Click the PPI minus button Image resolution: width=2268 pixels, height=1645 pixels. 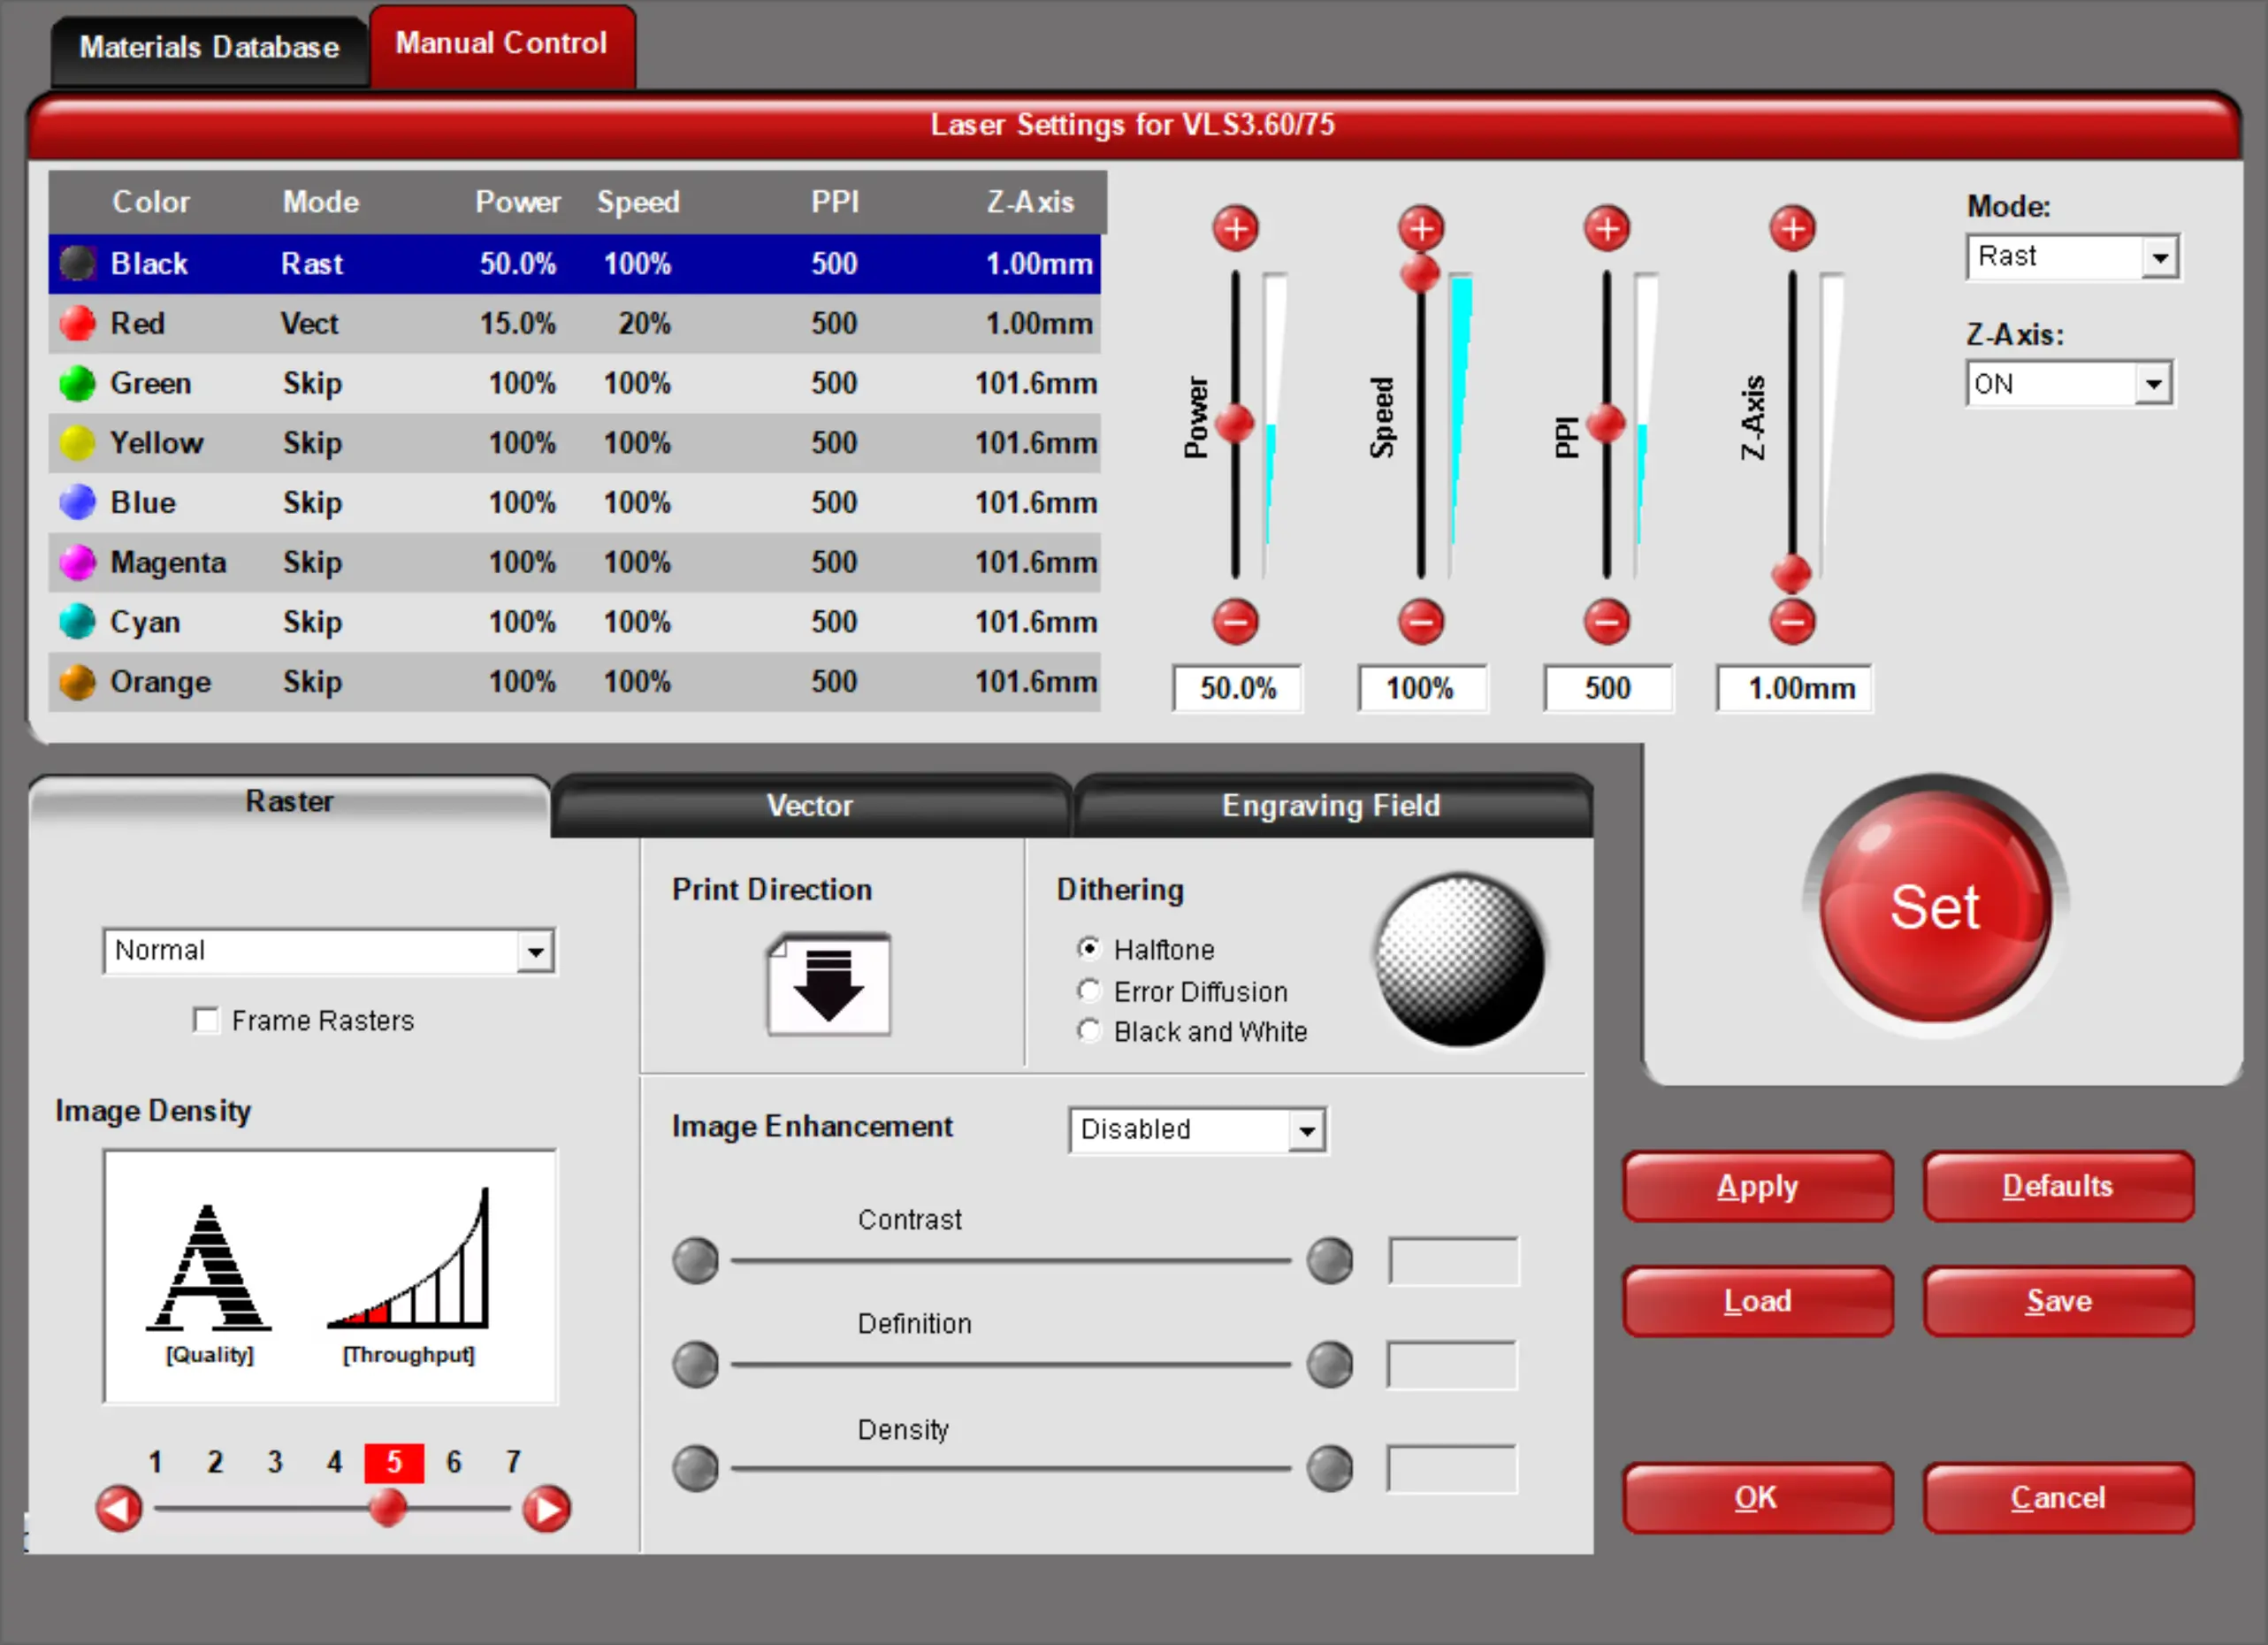click(1607, 621)
